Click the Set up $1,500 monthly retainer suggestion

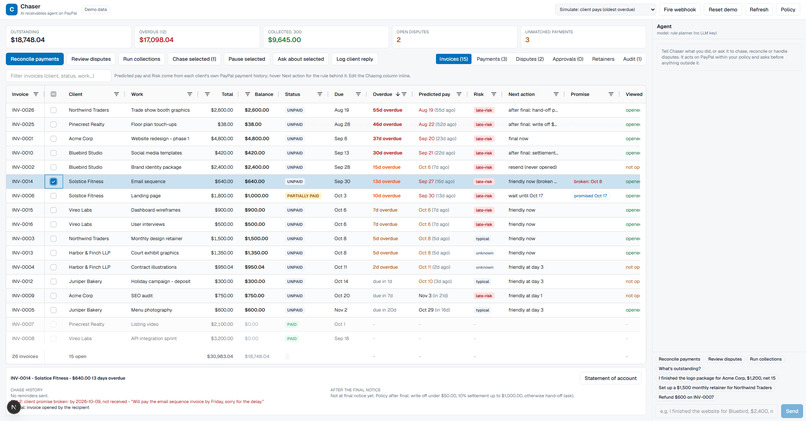click(x=715, y=388)
